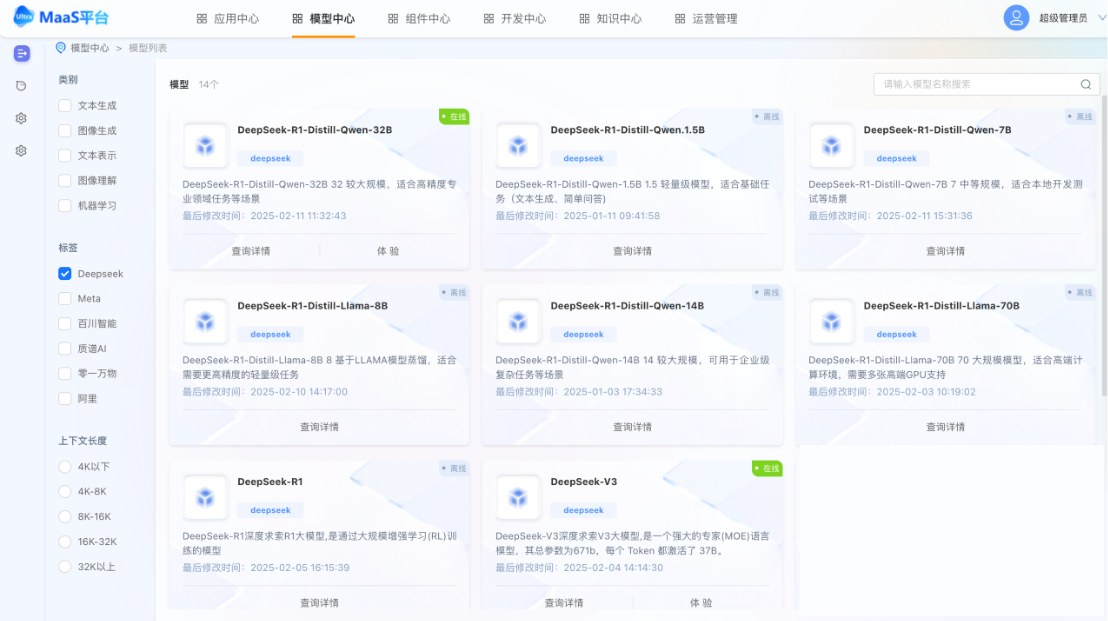Click DeepSeek-R1-Distill-Qwen.1.5B model cube icon

pos(518,146)
